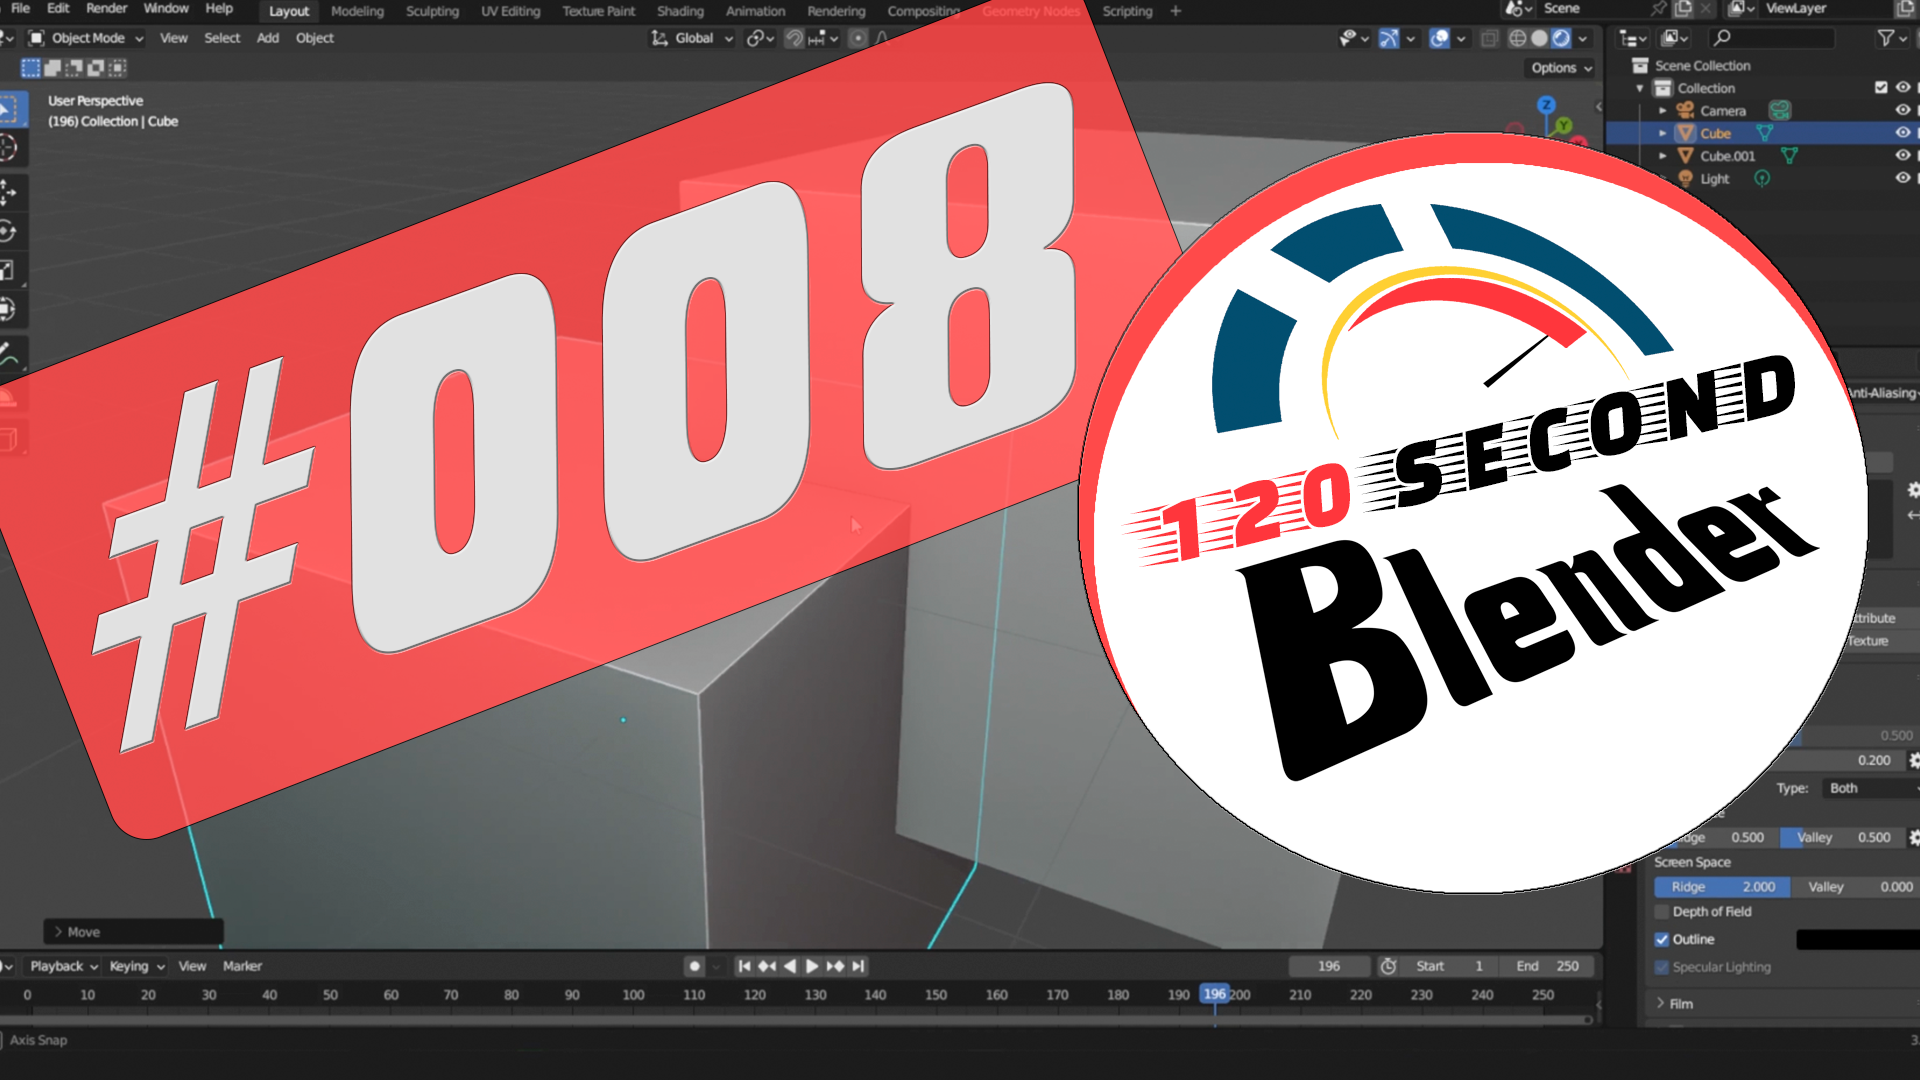The height and width of the screenshot is (1080, 1920).
Task: Click the Options button in viewport
Action: tap(1560, 68)
